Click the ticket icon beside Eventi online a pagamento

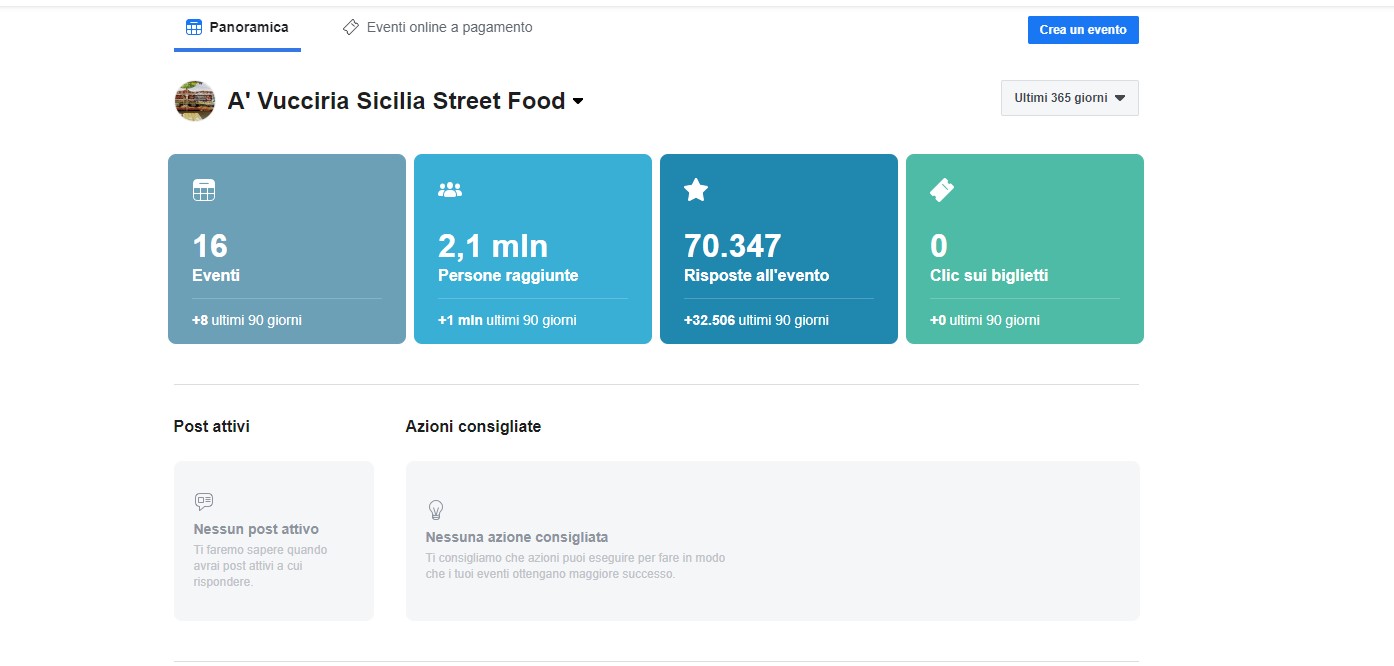click(350, 28)
